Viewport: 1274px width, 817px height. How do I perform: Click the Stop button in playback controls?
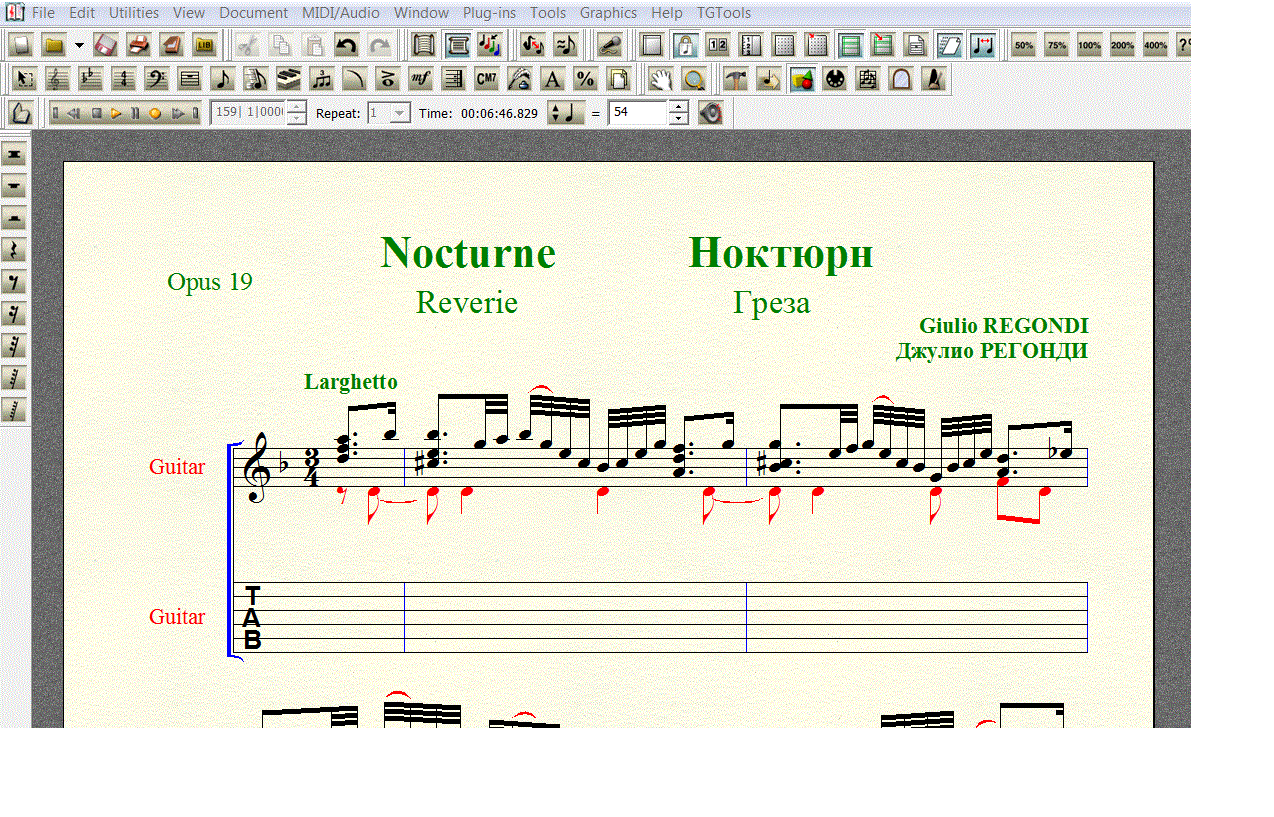pyautogui.click(x=97, y=113)
